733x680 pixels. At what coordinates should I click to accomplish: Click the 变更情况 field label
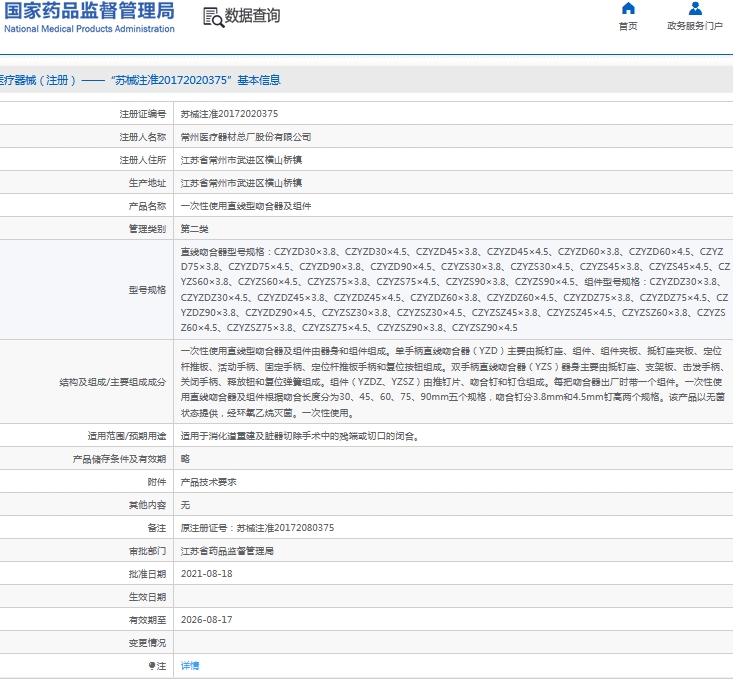147,643
